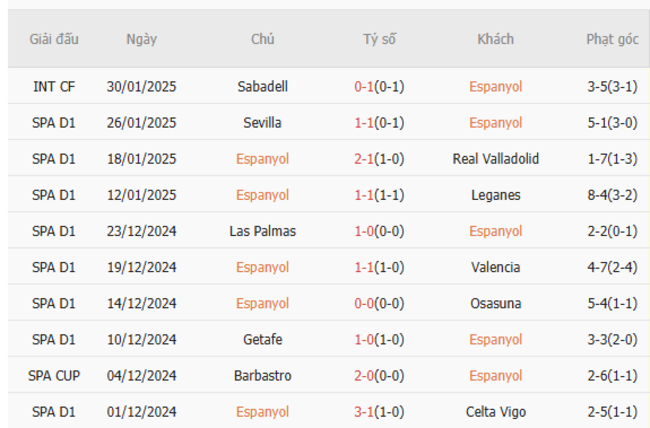Open the Las Palmas team link
650x428 pixels.
262,231
